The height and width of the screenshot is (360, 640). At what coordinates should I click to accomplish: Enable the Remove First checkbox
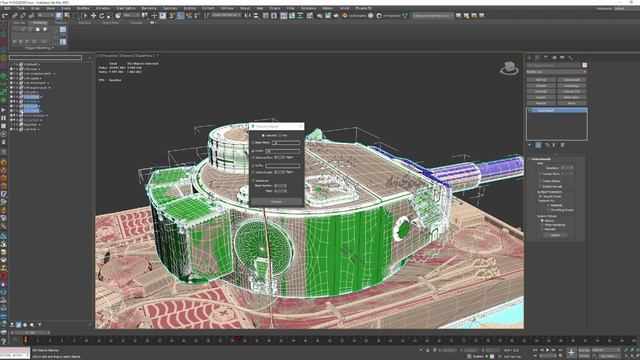pyautogui.click(x=253, y=158)
